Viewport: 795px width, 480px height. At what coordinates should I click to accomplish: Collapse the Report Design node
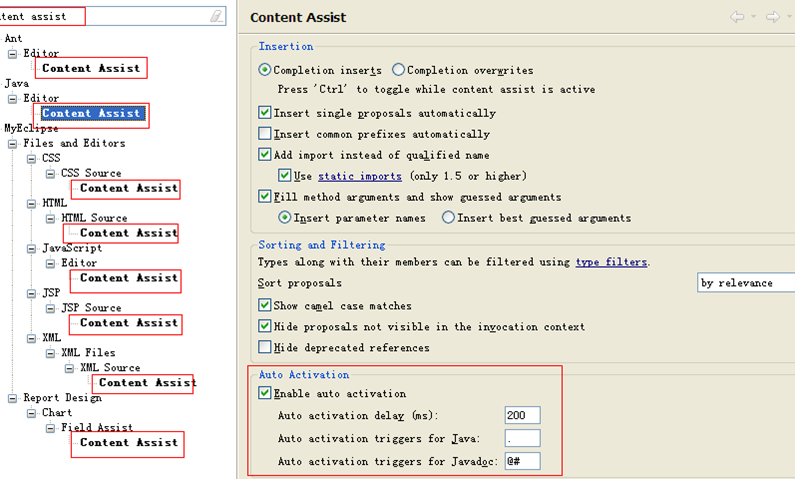(12, 398)
